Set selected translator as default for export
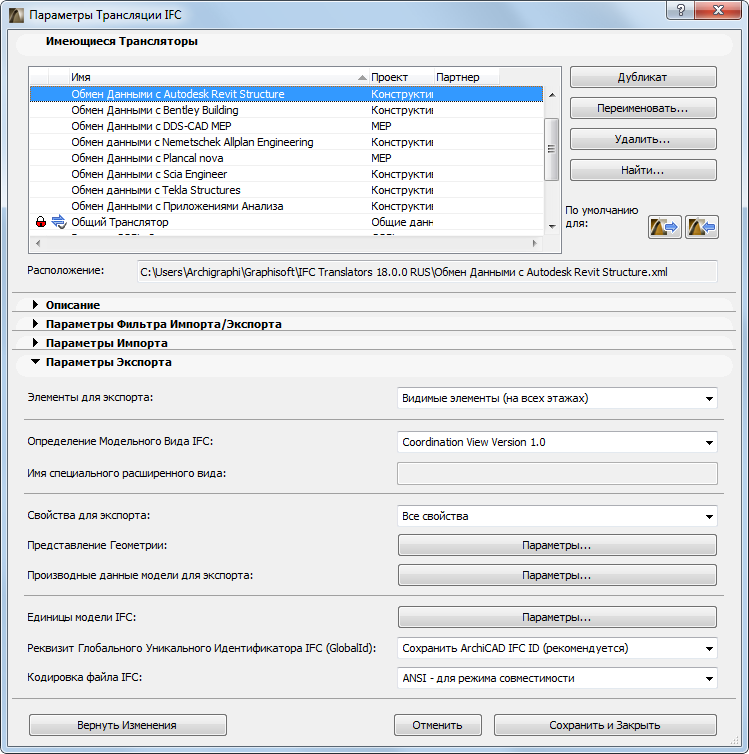Image resolution: width=749 pixels, height=754 pixels. tap(664, 227)
